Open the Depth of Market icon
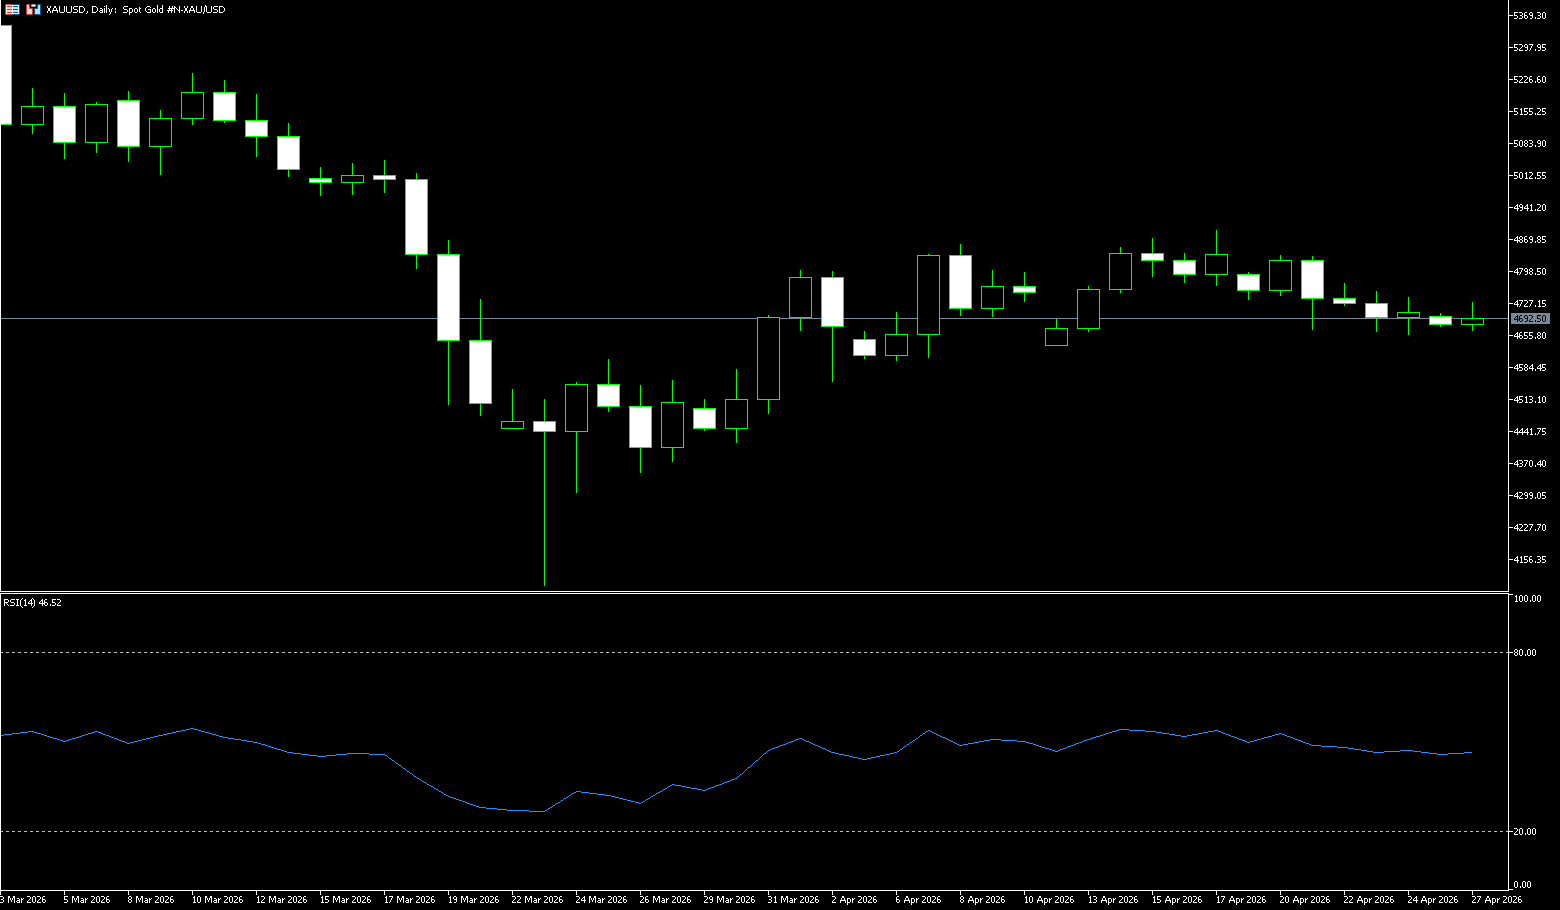The width and height of the screenshot is (1560, 910). coord(33,9)
